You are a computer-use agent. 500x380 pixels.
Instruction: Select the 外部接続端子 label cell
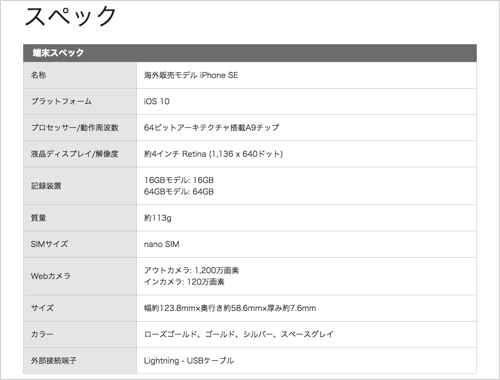pos(80,360)
